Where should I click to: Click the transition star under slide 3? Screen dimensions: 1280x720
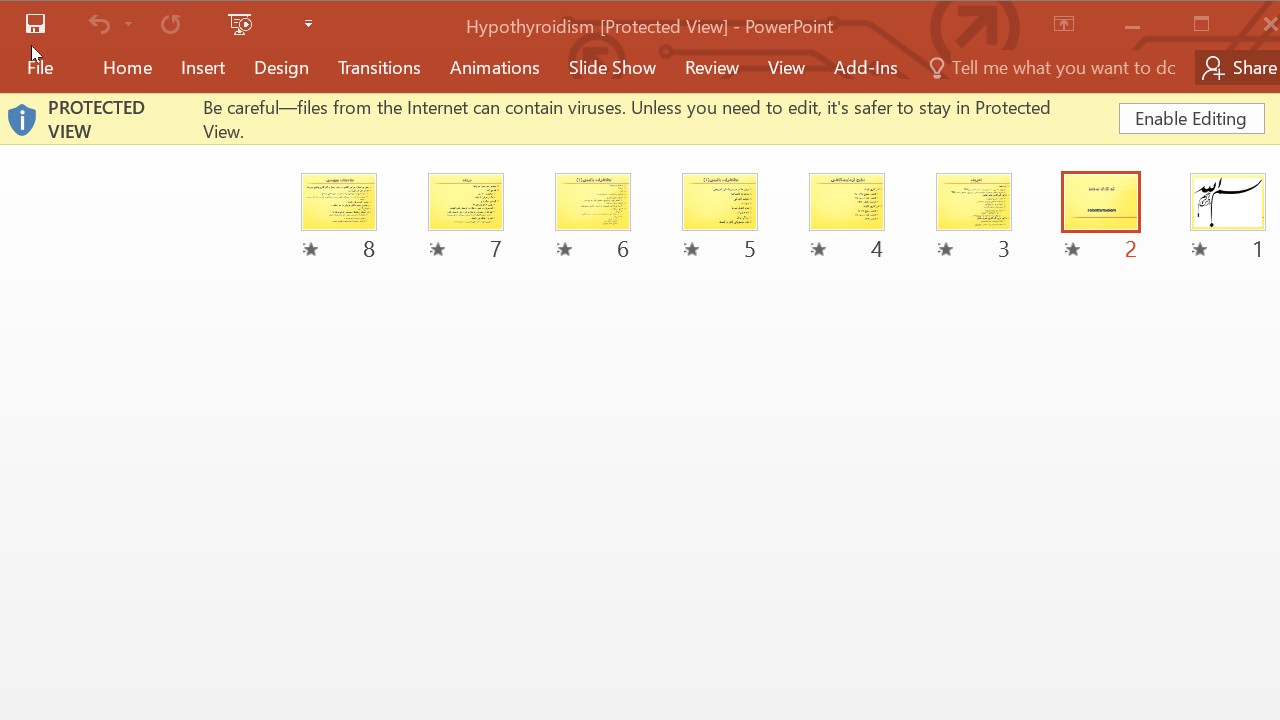[945, 249]
